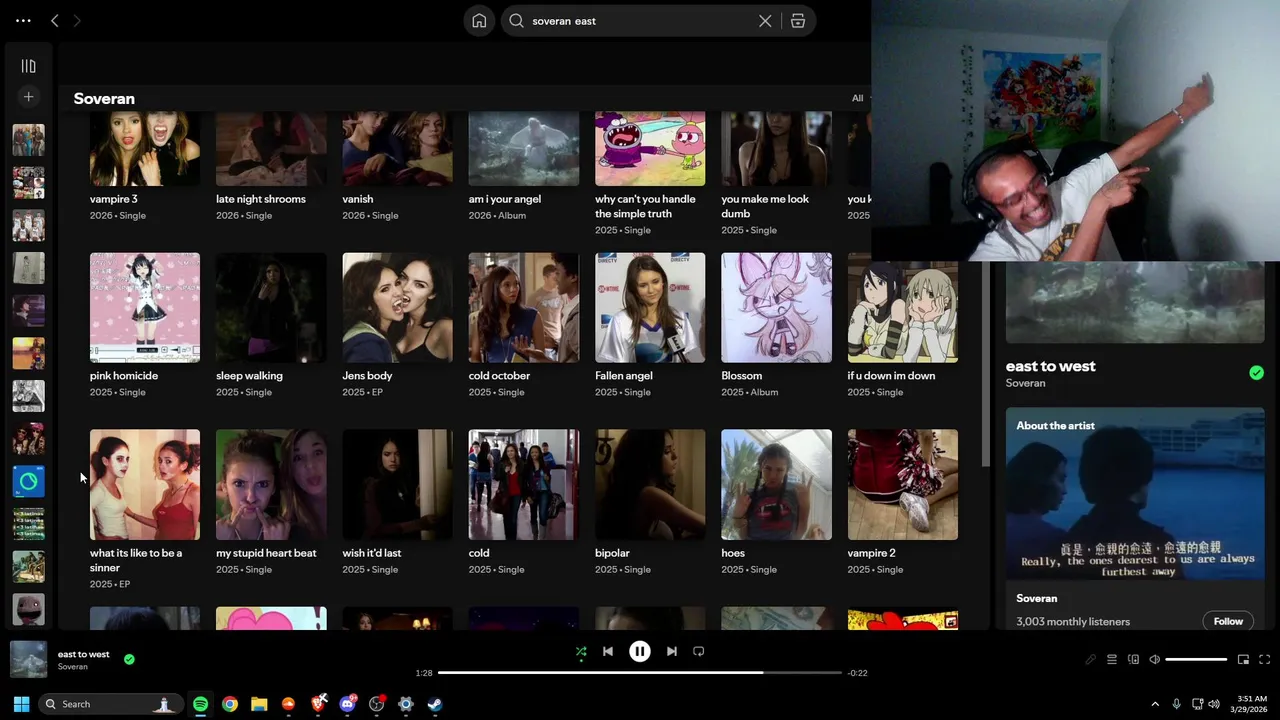Mute the volume speaker icon

pos(1154,659)
